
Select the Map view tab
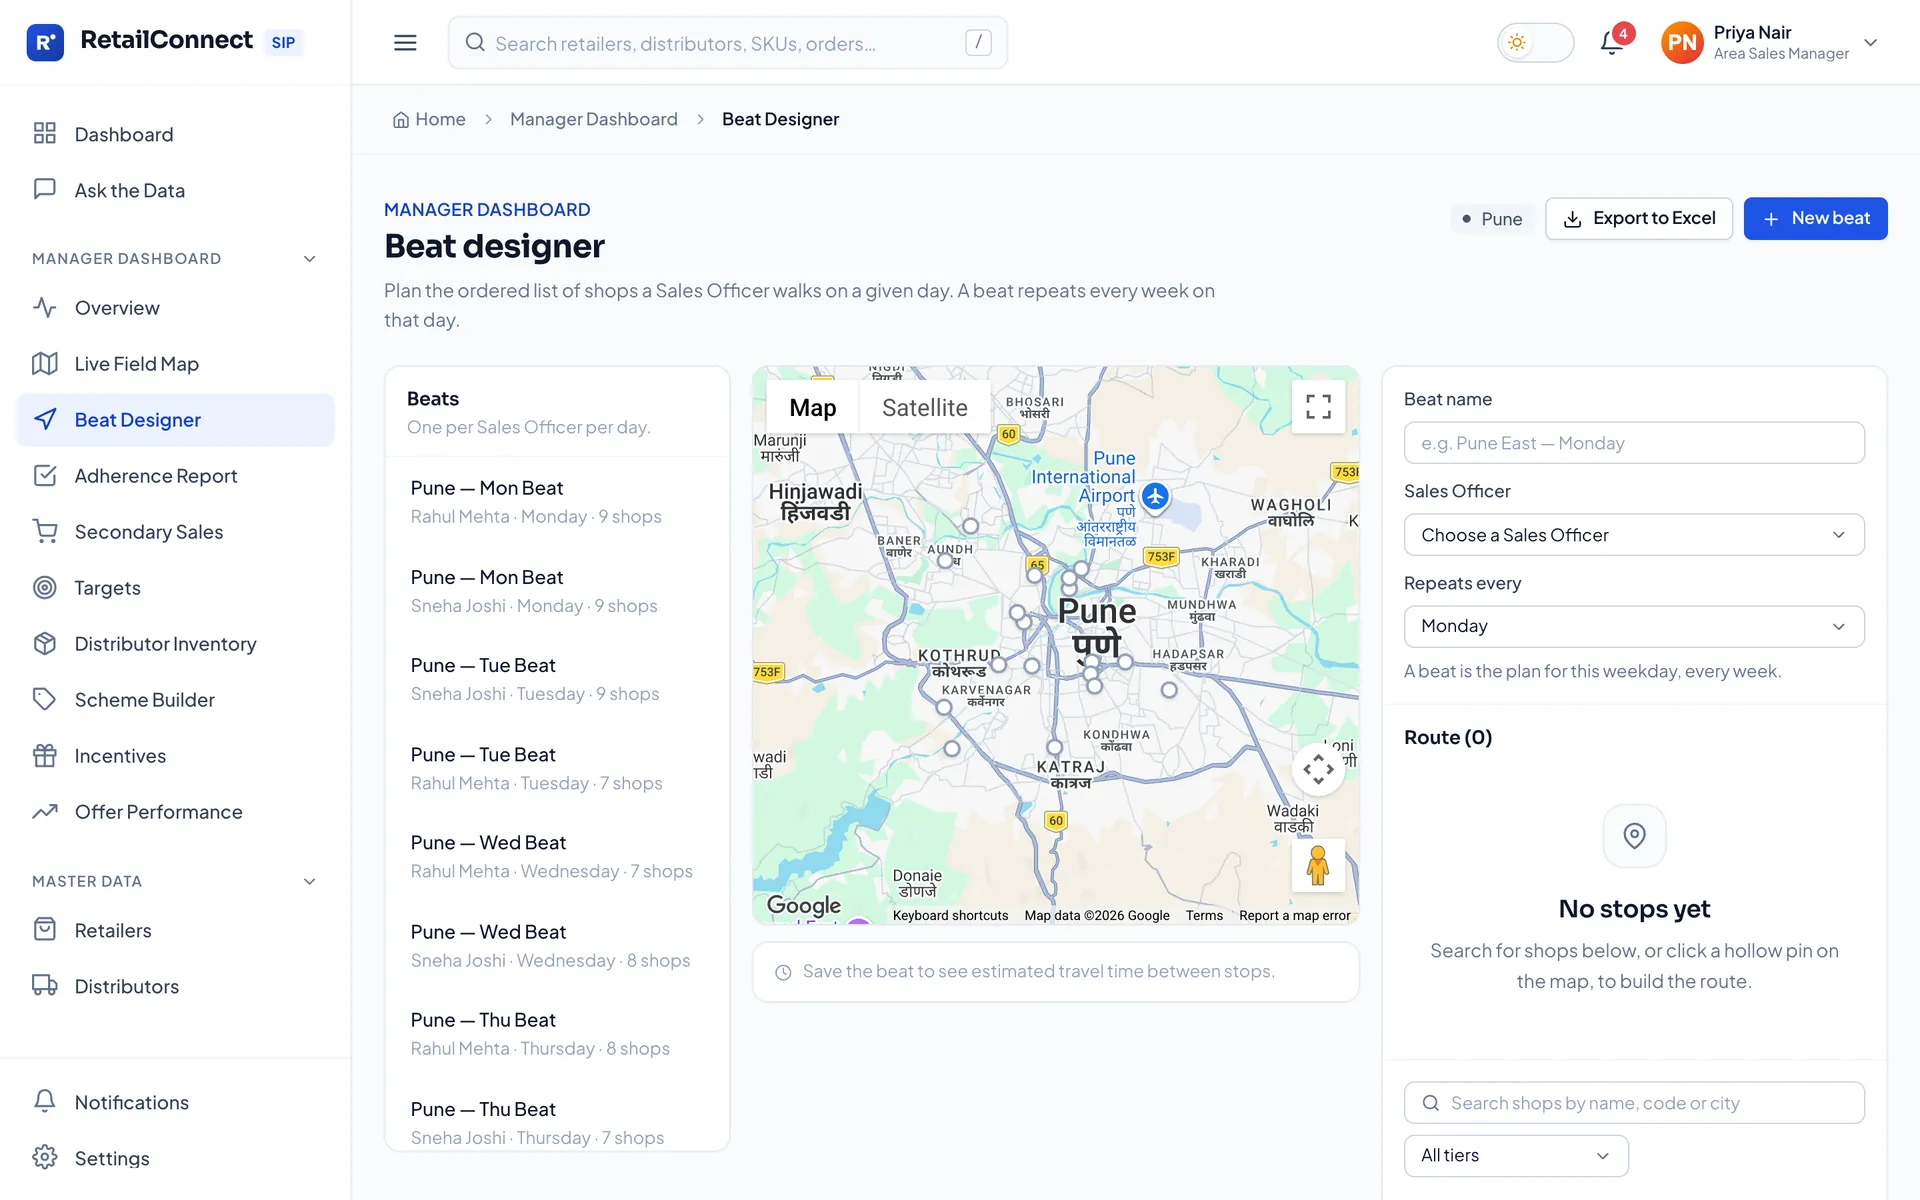[x=813, y=408]
